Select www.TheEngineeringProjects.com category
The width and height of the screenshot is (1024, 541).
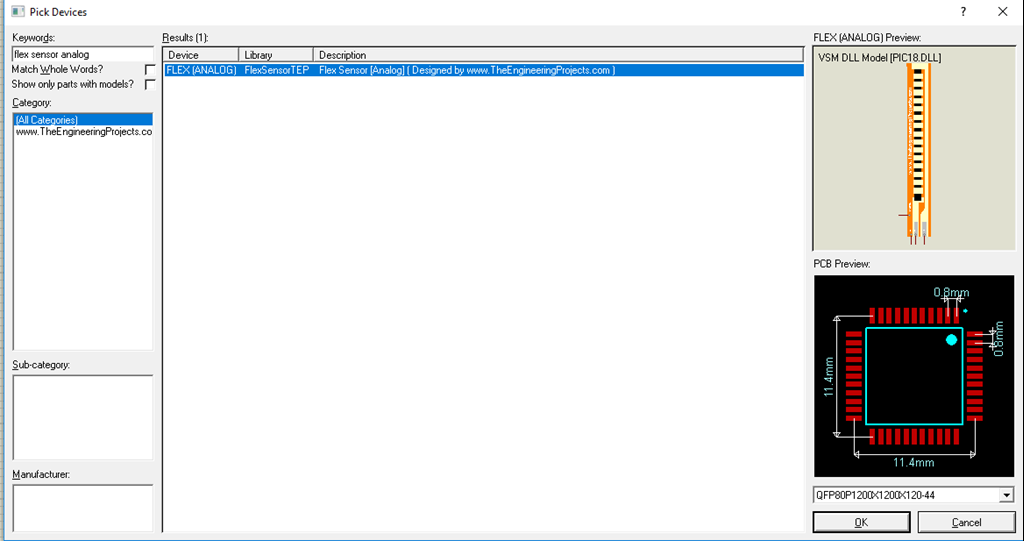[82, 132]
